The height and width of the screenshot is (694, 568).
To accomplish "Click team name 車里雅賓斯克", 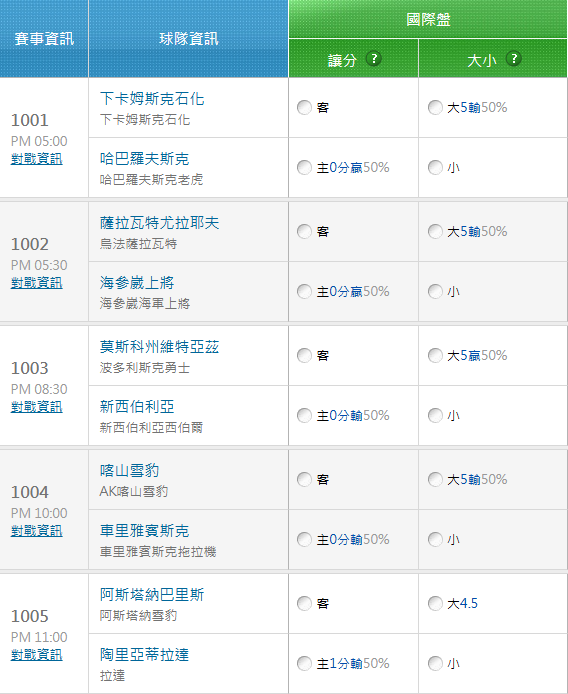I will 144,531.
